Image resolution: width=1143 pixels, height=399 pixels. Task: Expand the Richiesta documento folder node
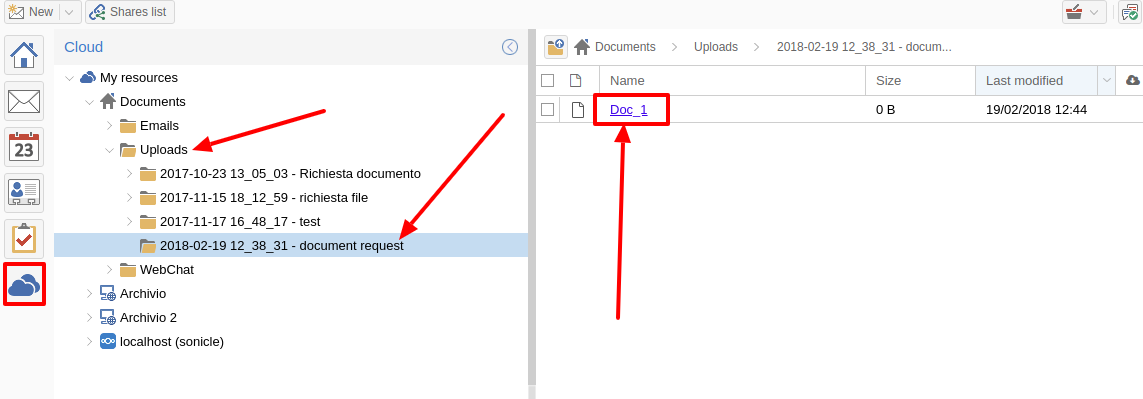point(130,174)
